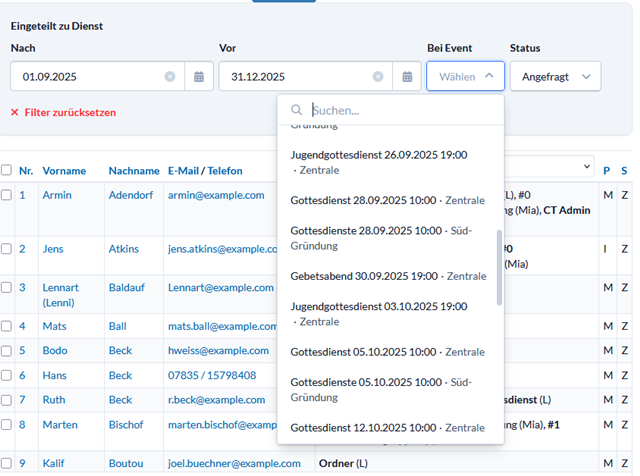Click row number 4 link
Viewport: 640px width, 476px height.
(22, 326)
